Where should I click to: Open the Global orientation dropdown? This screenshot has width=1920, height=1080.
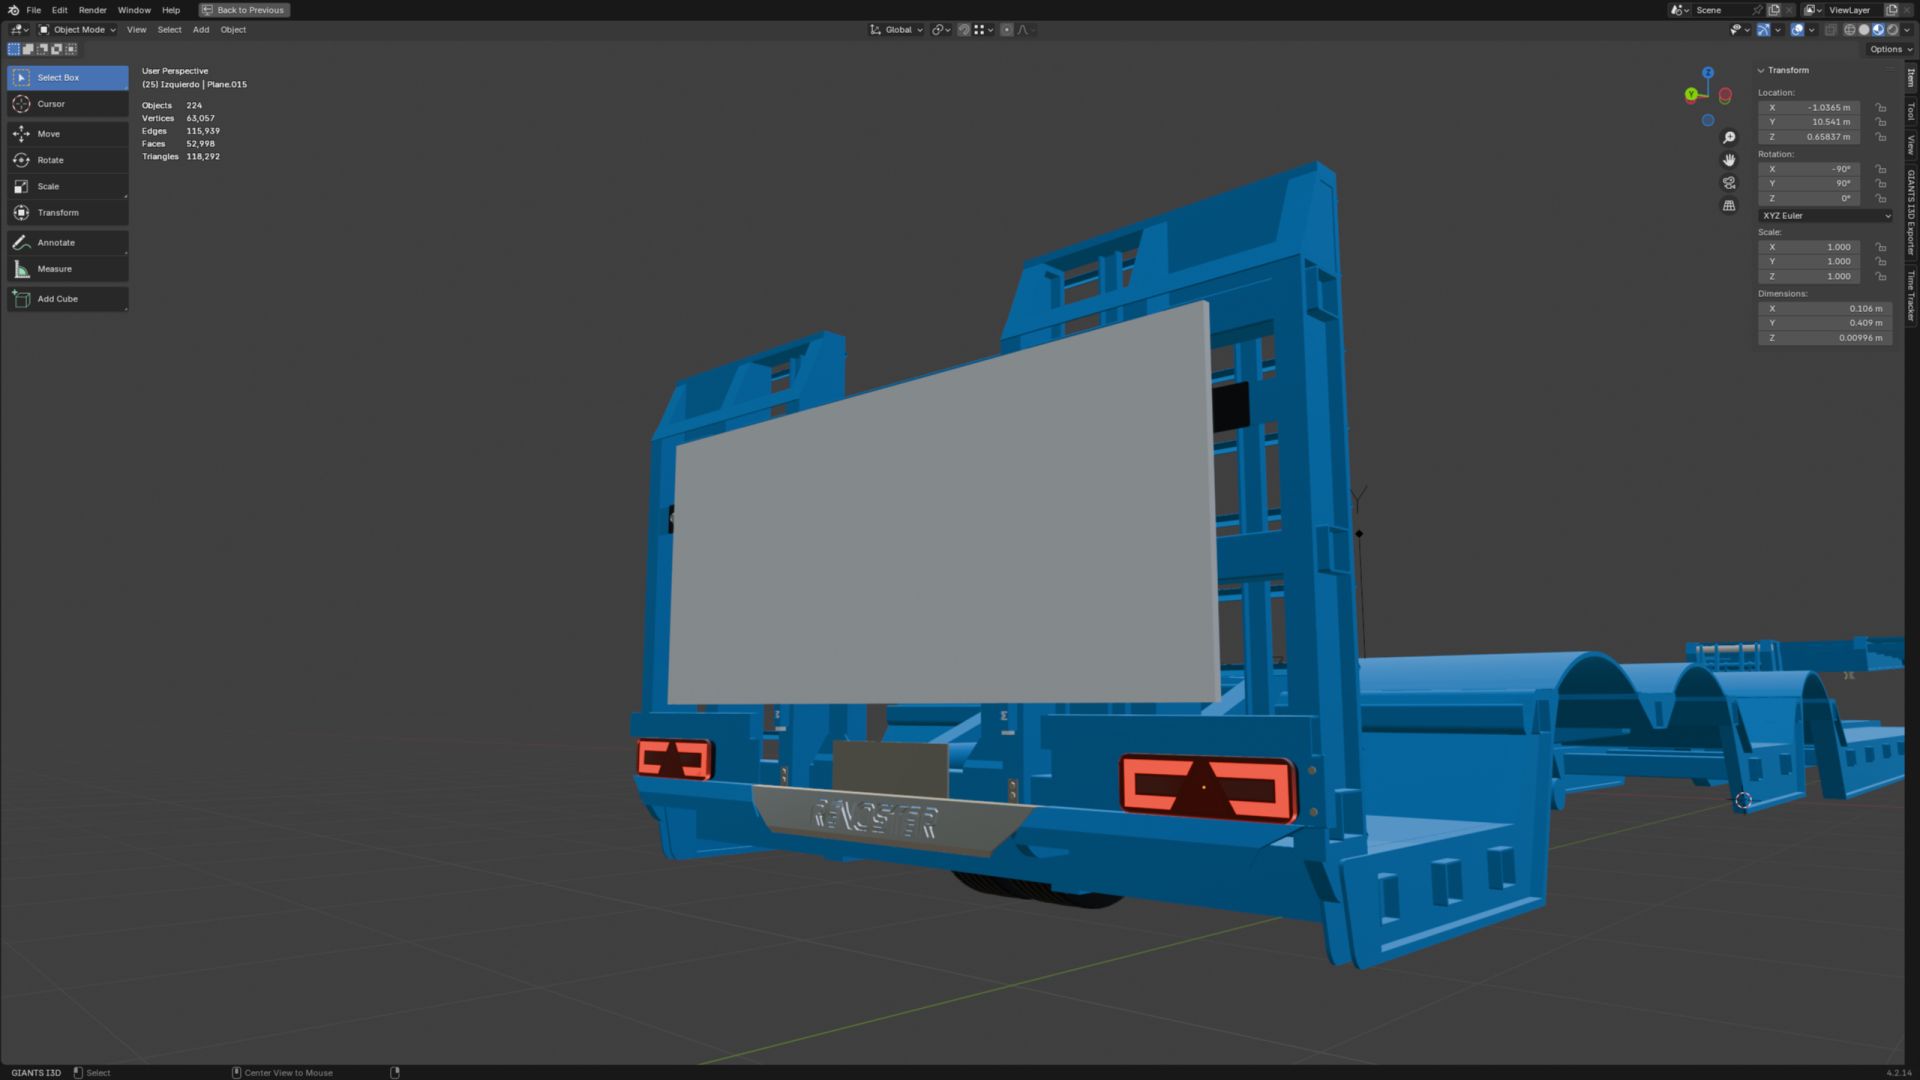point(897,30)
